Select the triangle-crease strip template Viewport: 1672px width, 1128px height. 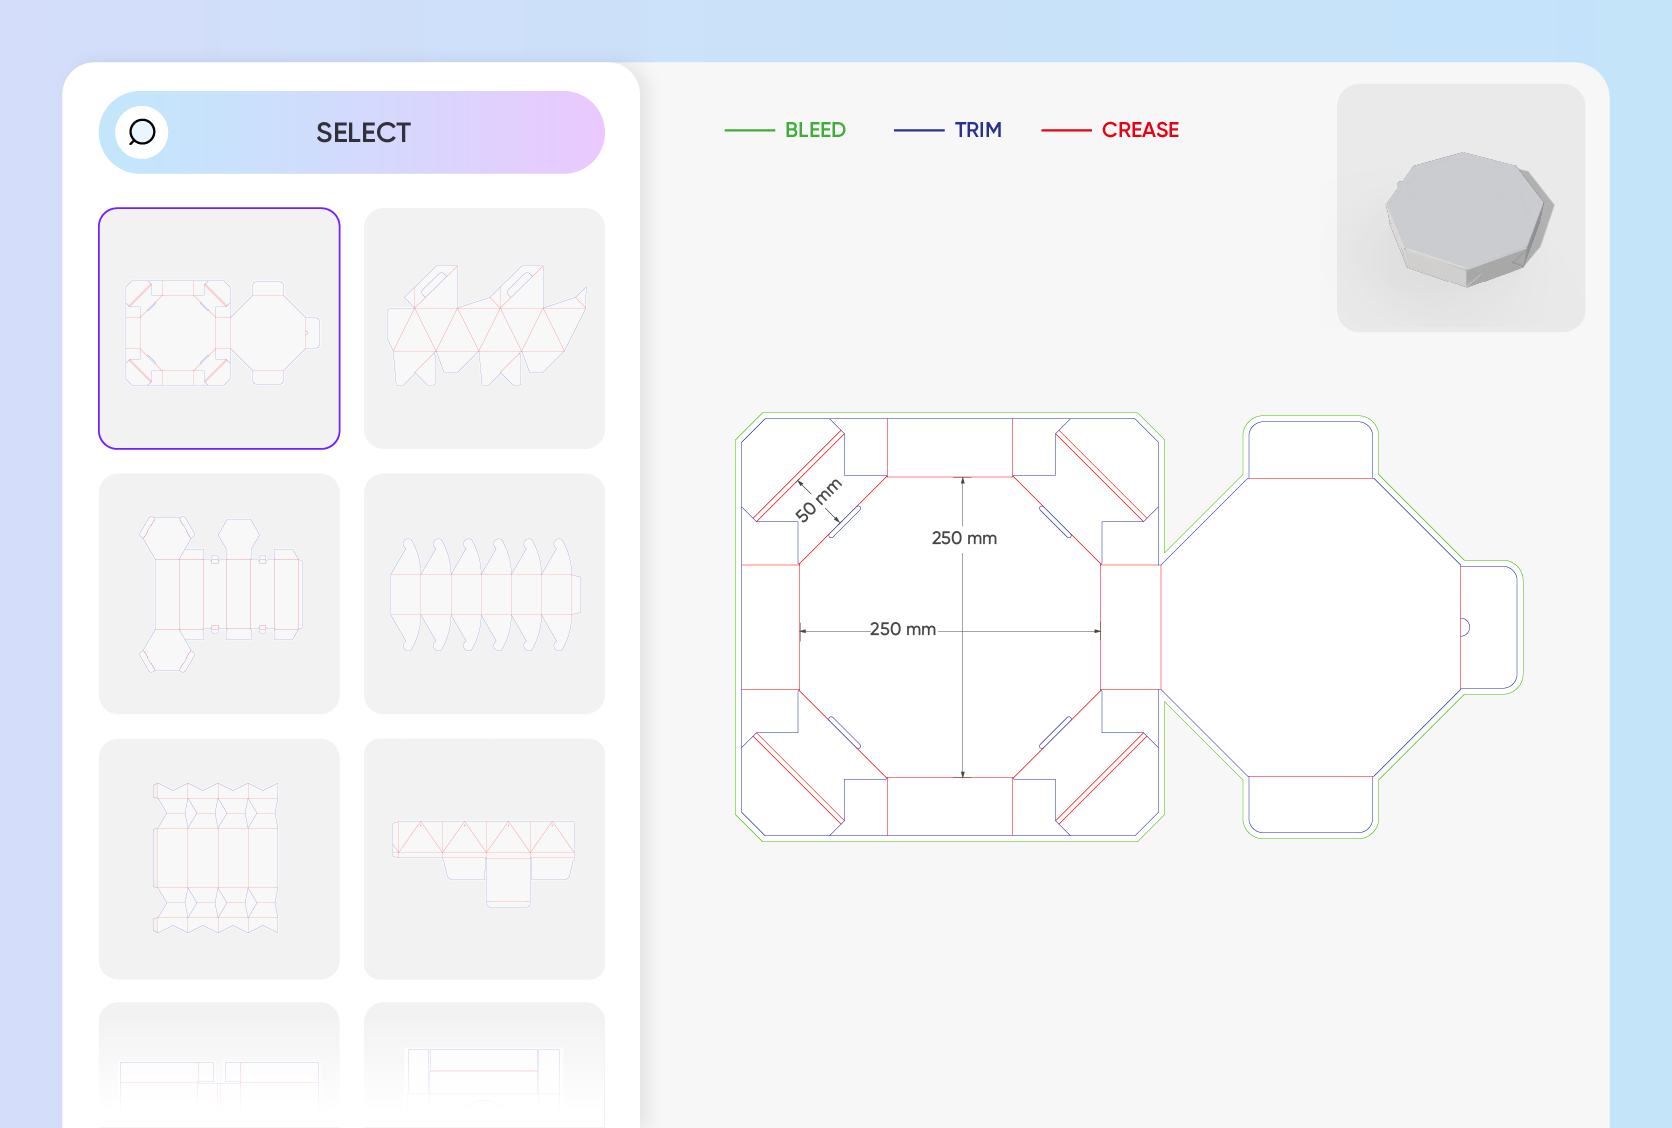click(x=484, y=859)
